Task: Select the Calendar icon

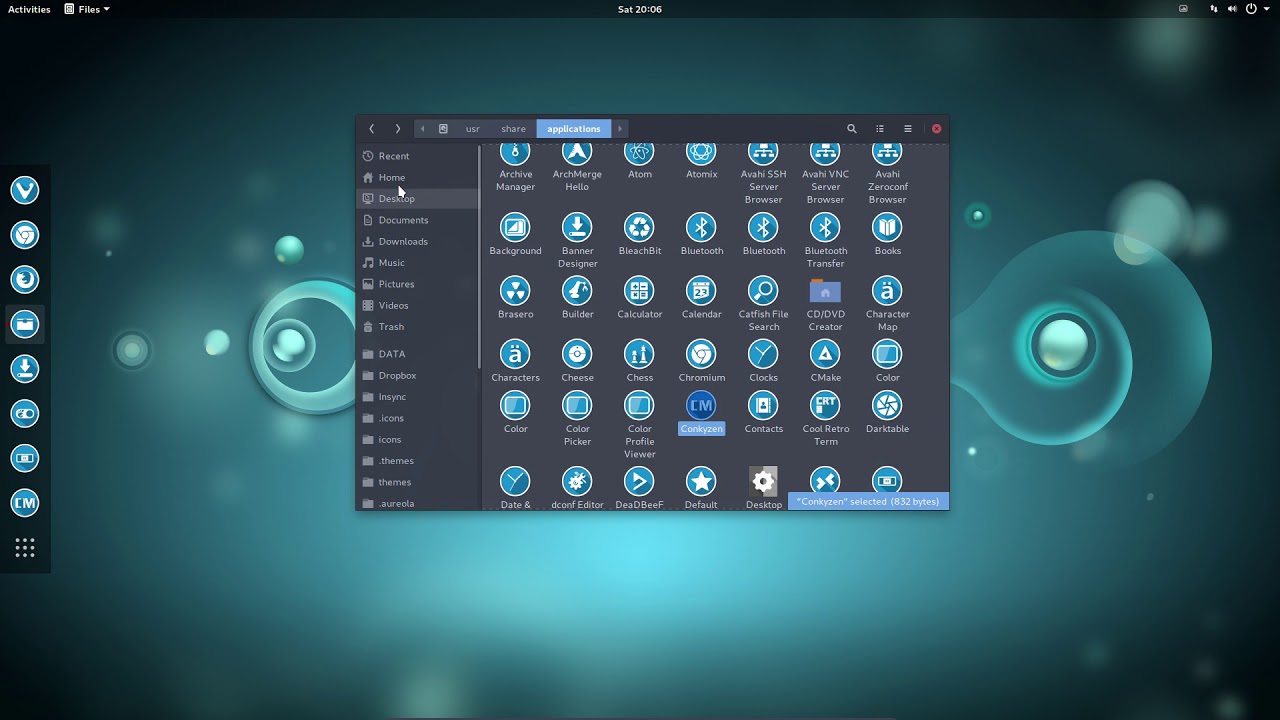Action: pyautogui.click(x=701, y=290)
